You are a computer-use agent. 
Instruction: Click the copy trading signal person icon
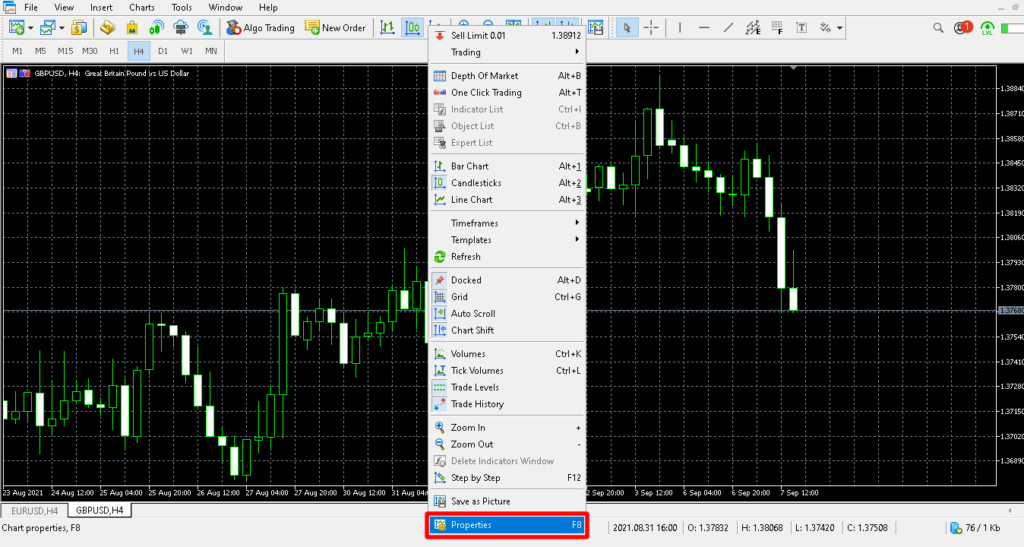coord(204,28)
